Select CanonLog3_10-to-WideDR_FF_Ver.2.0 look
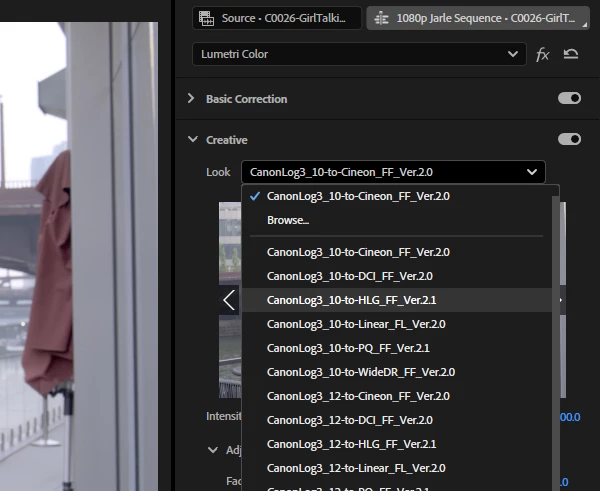The image size is (600, 491). tap(397, 372)
